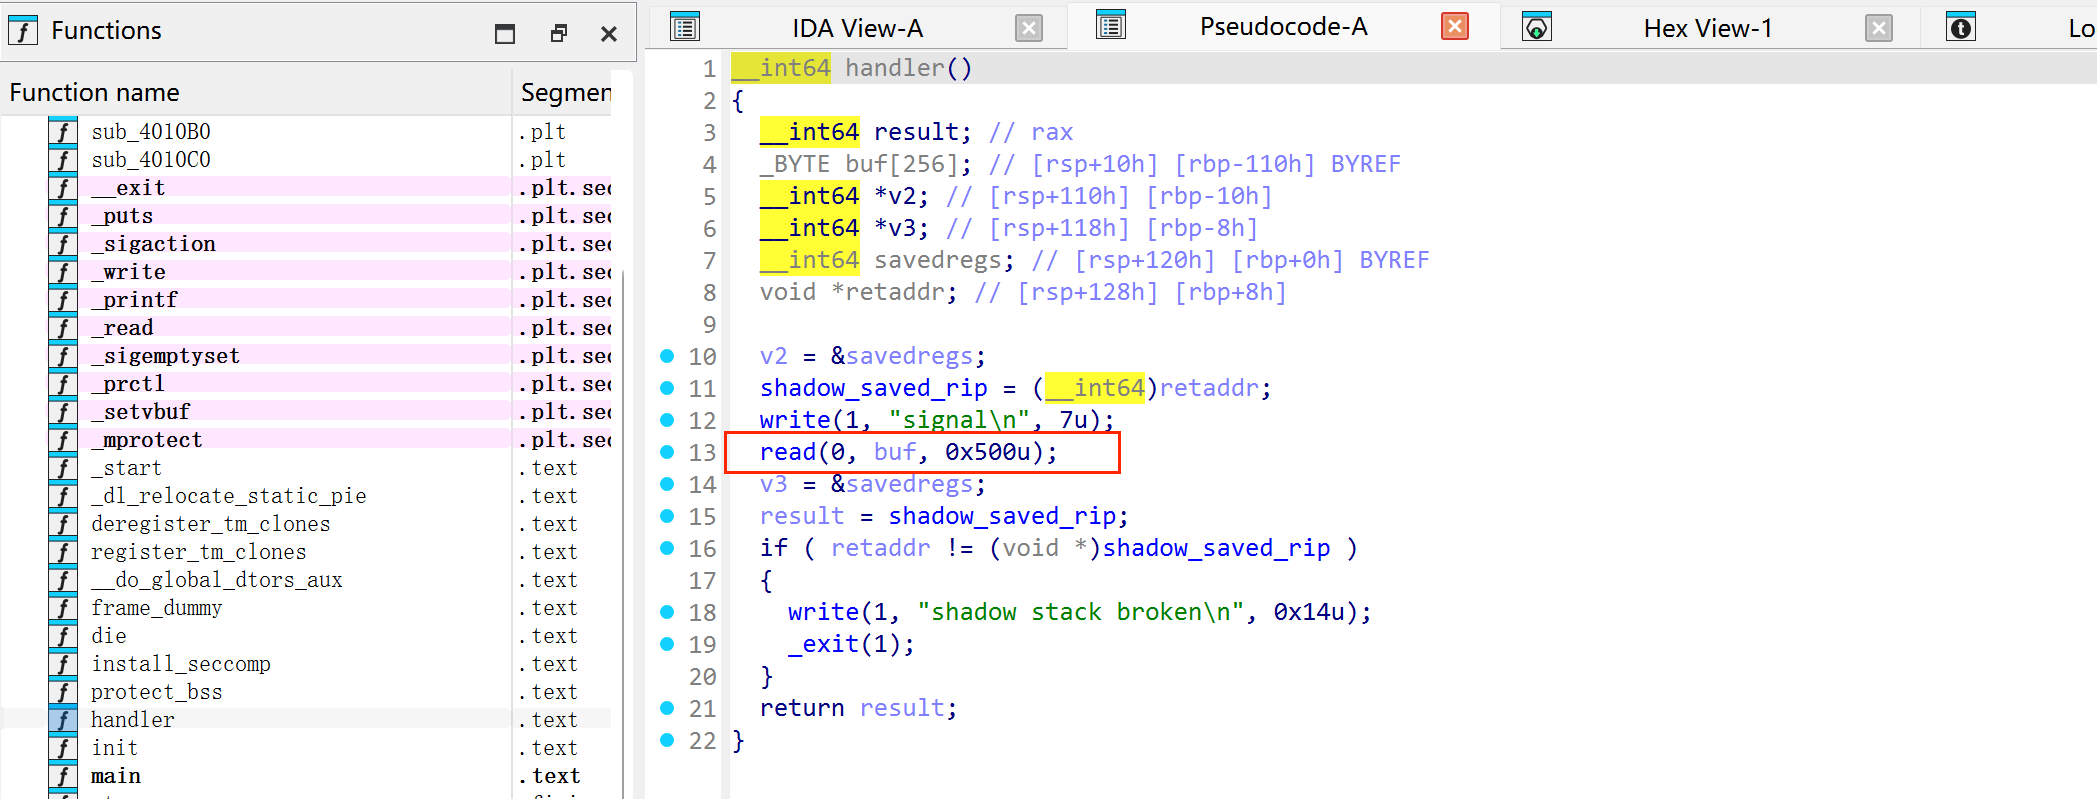The height and width of the screenshot is (799, 2097).
Task: Select the install_seccomp function row
Action: 306,664
